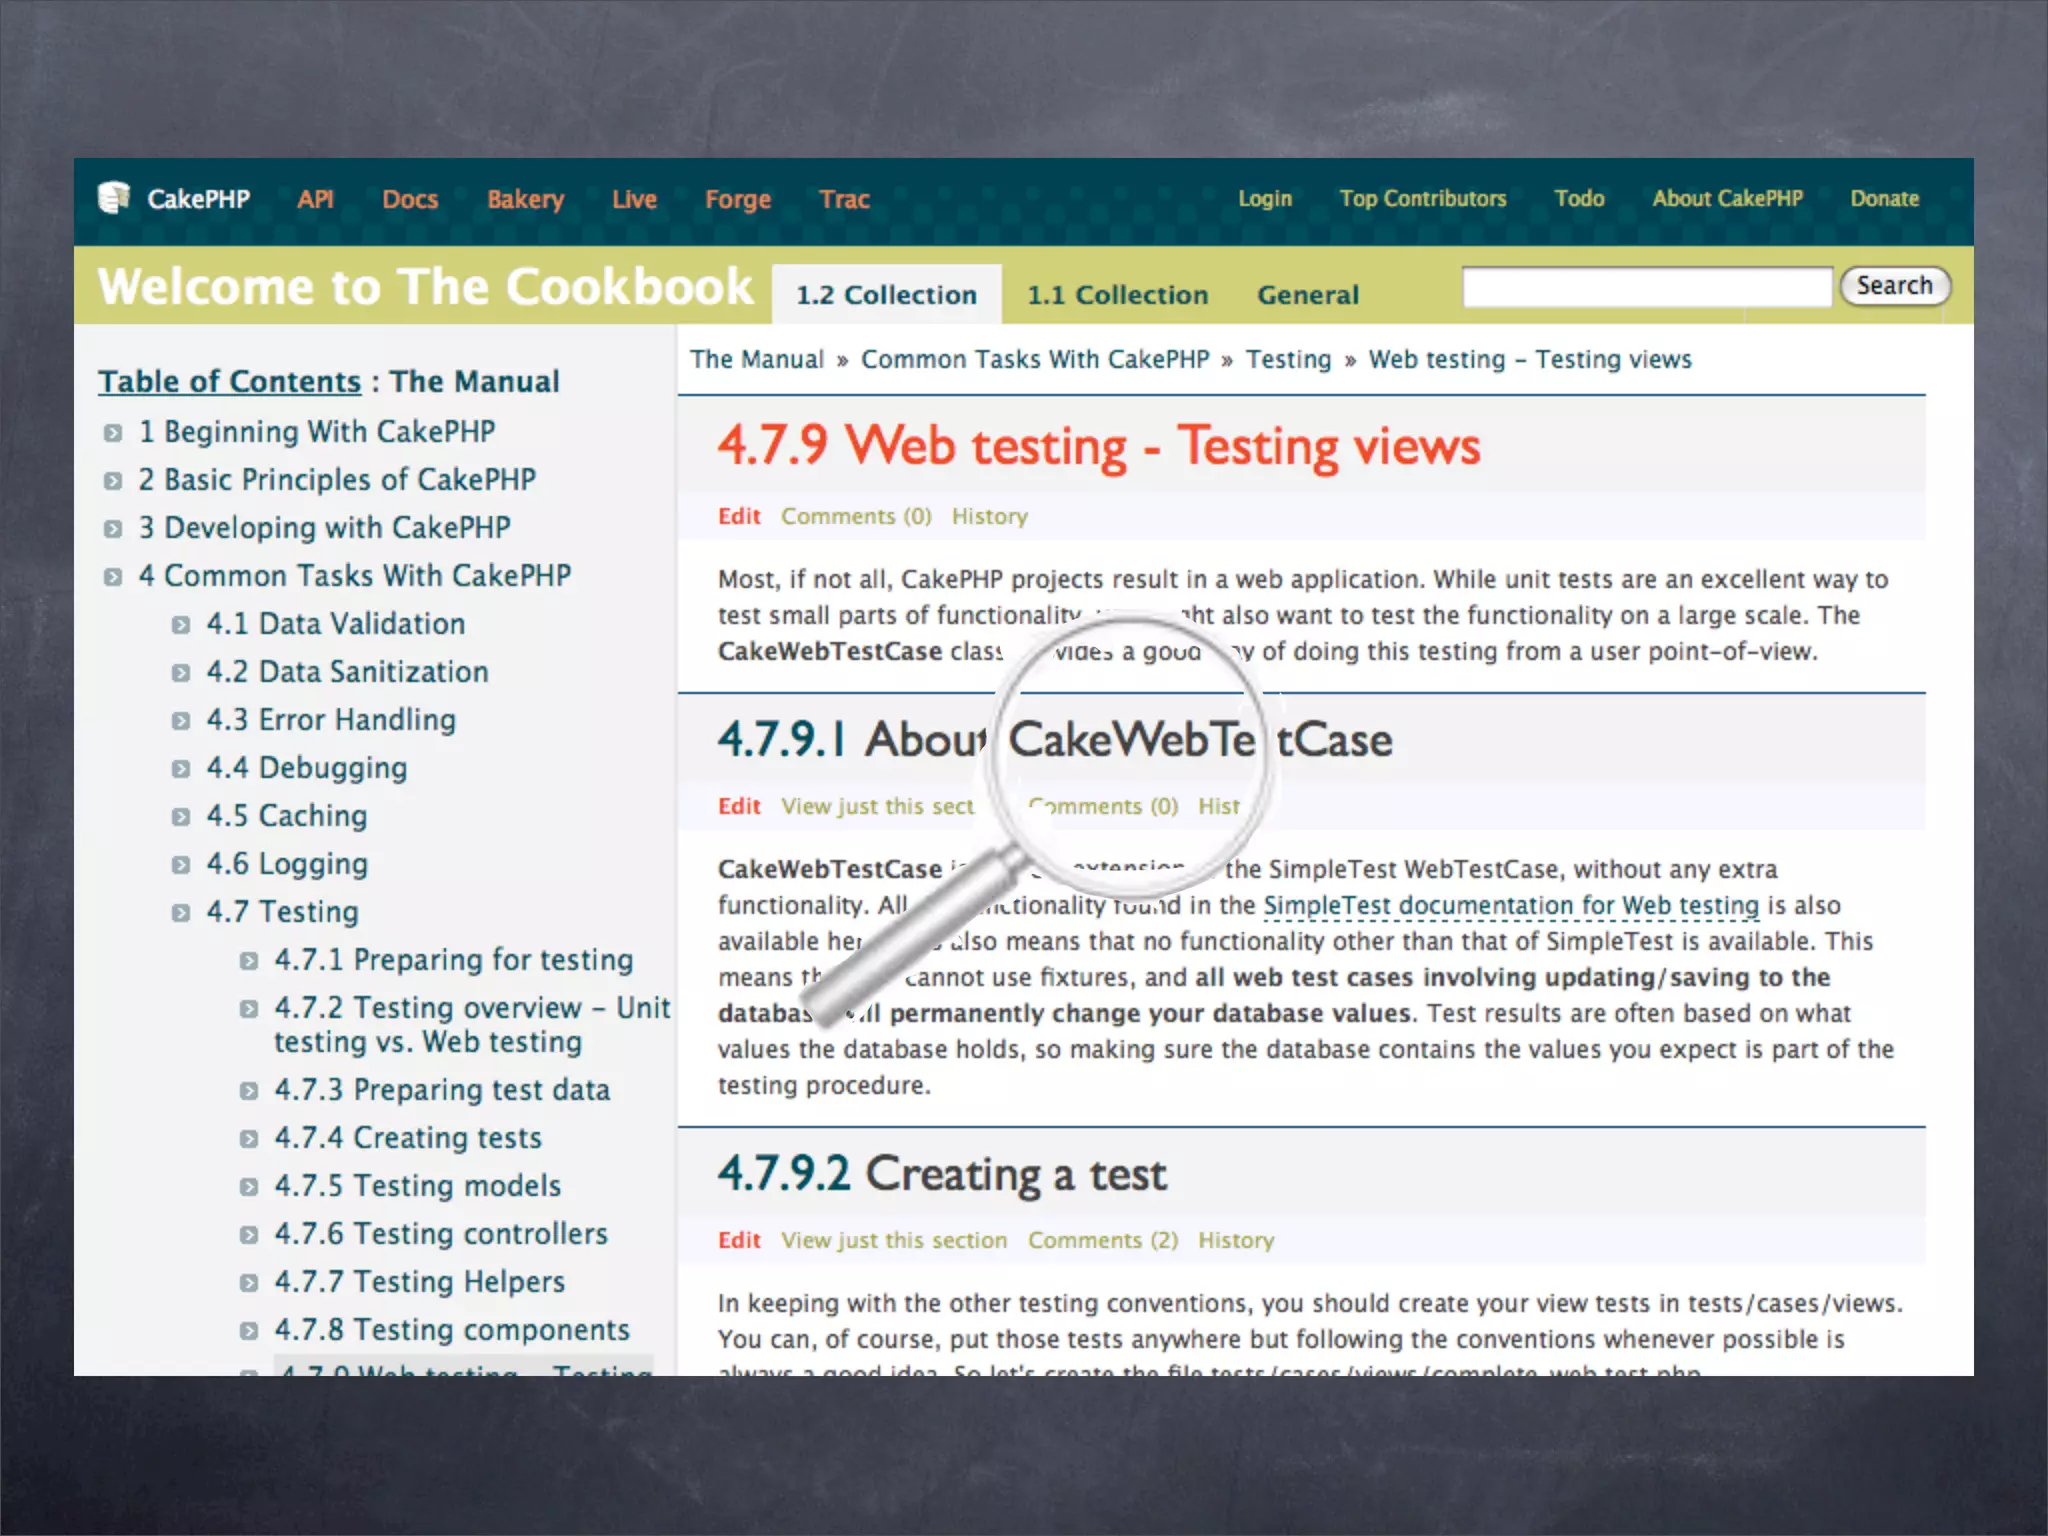2048x1536 pixels.
Task: Open SimpleTest documentation for Web testing link
Action: click(1510, 905)
